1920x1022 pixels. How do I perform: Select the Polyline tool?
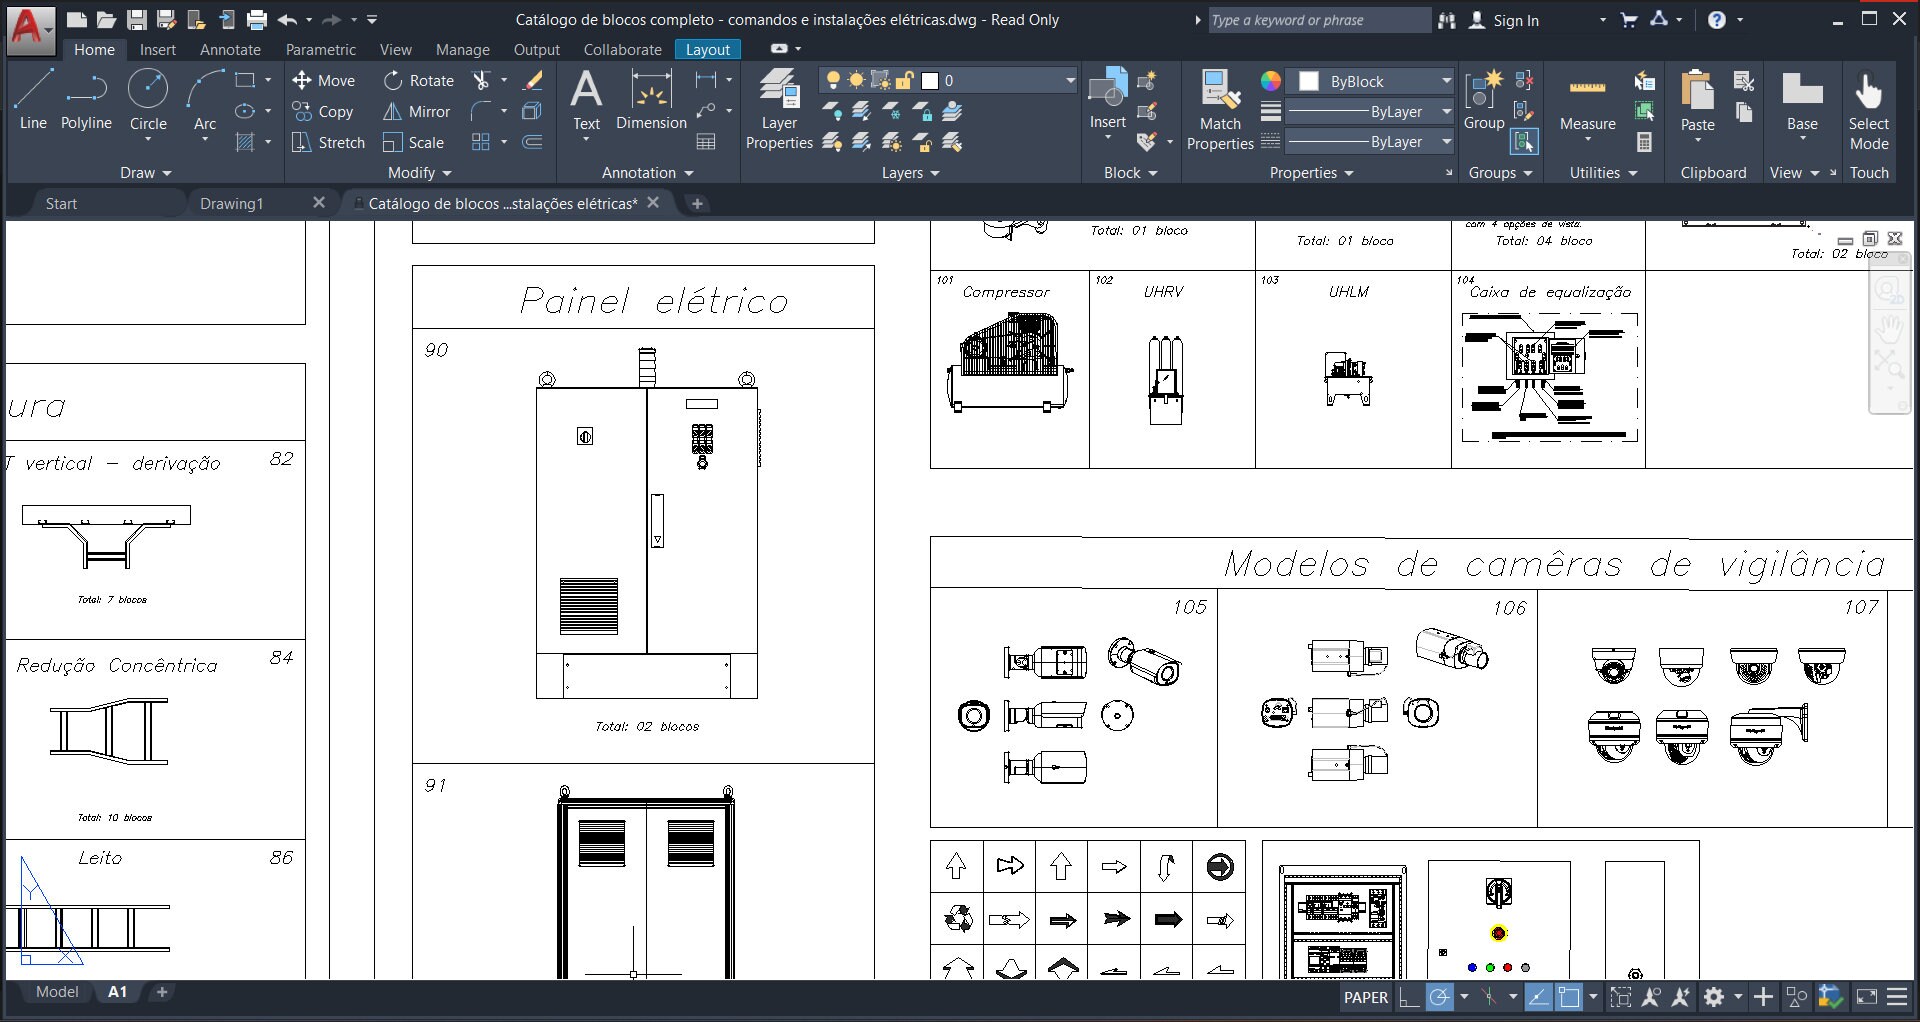click(x=86, y=97)
